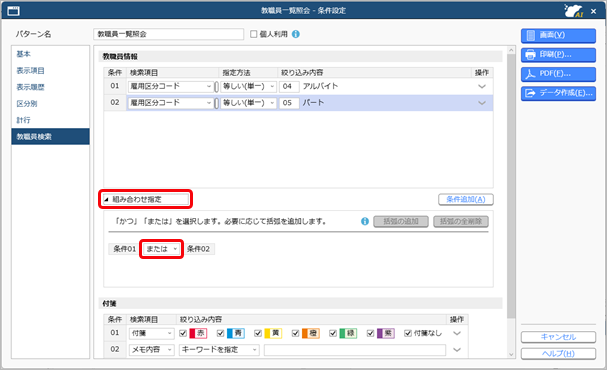
Task: Click the vertical scrollbar thumb
Action: (x=511, y=186)
